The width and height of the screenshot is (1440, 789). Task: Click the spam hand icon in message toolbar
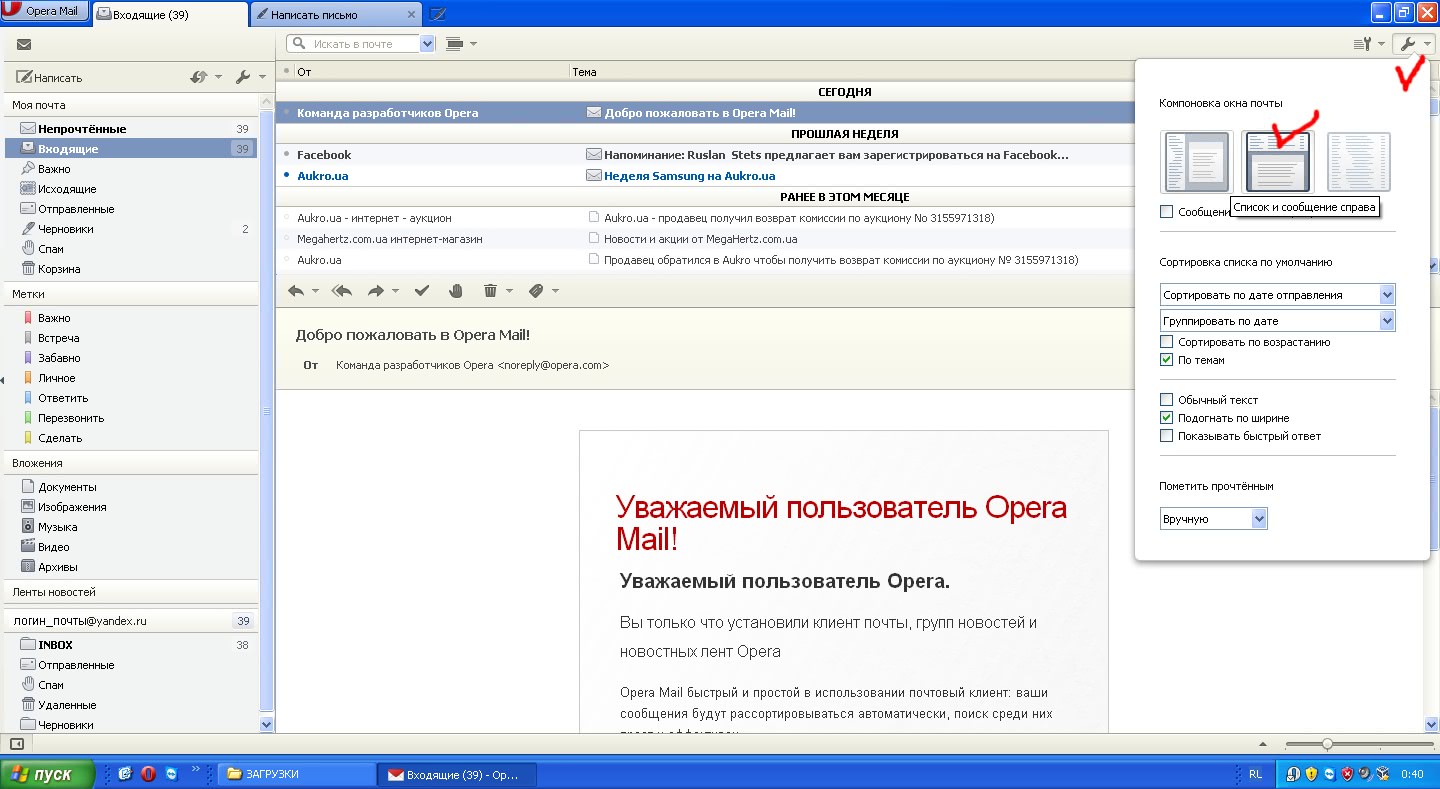coord(456,291)
